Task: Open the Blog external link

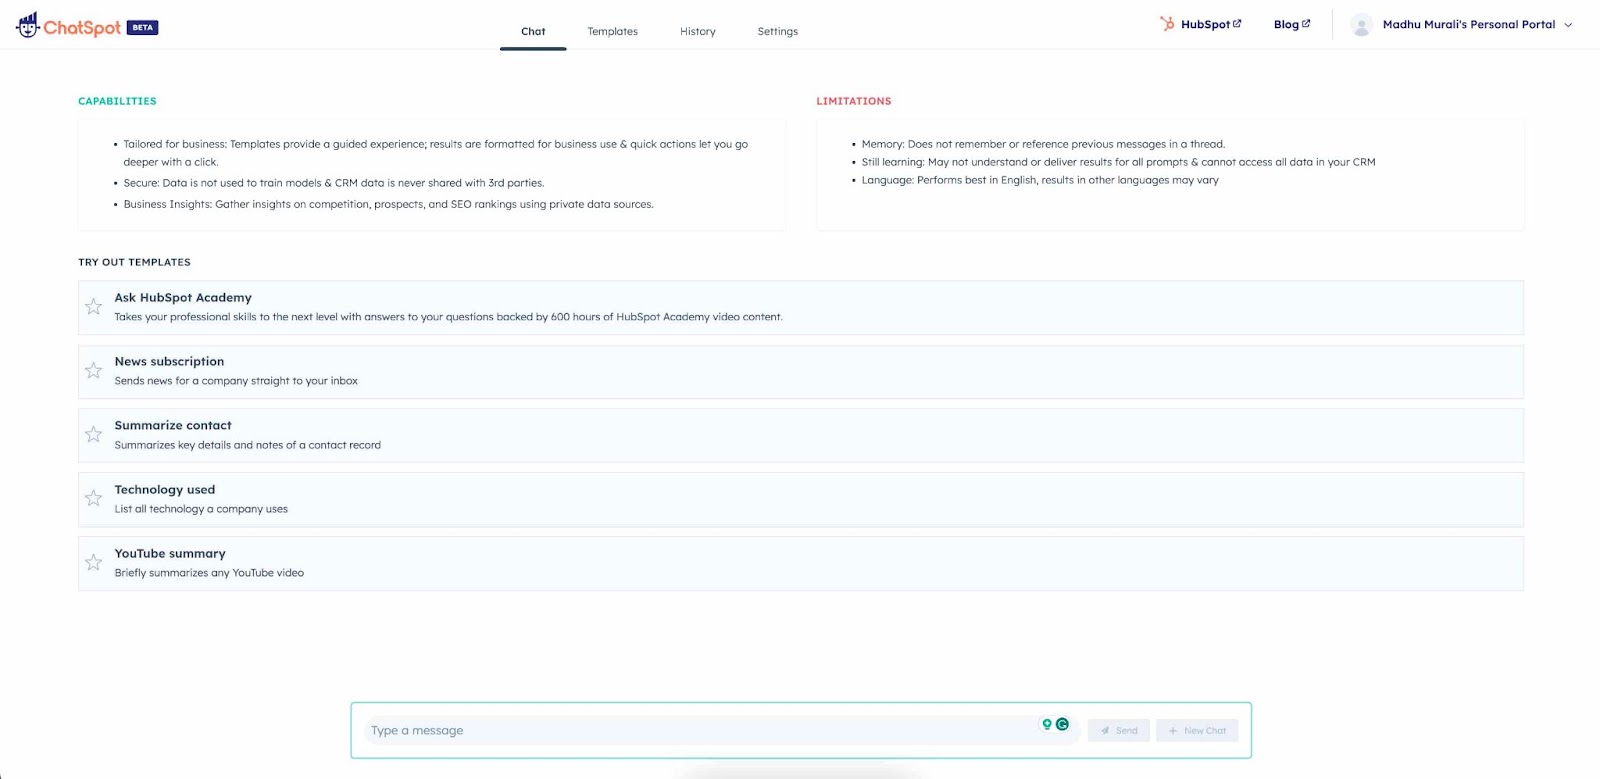Action: tap(1291, 24)
